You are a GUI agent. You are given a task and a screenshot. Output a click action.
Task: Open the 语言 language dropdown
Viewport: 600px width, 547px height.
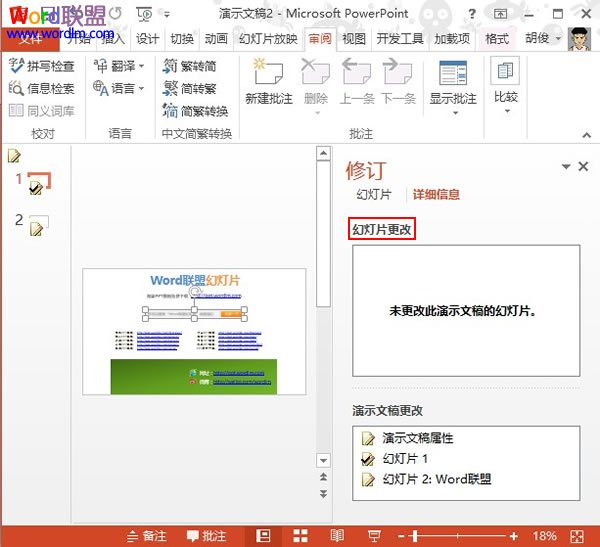(x=119, y=88)
